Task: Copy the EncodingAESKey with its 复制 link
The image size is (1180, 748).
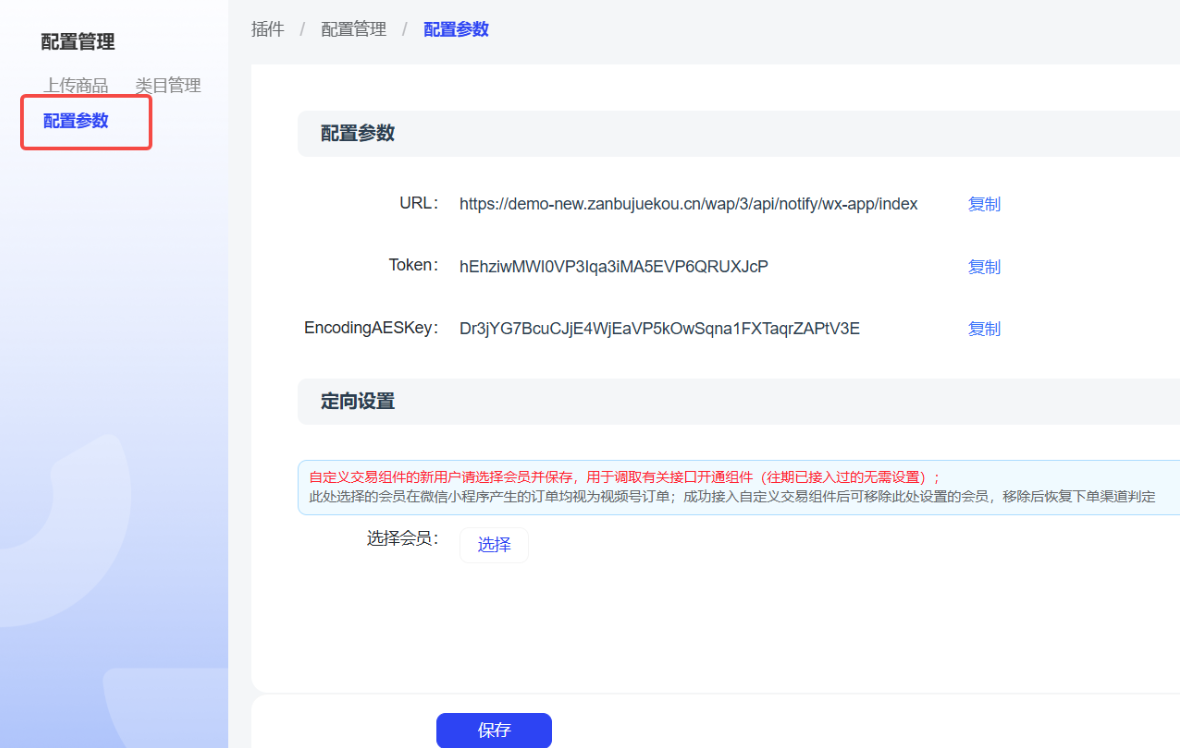Action: coord(984,329)
